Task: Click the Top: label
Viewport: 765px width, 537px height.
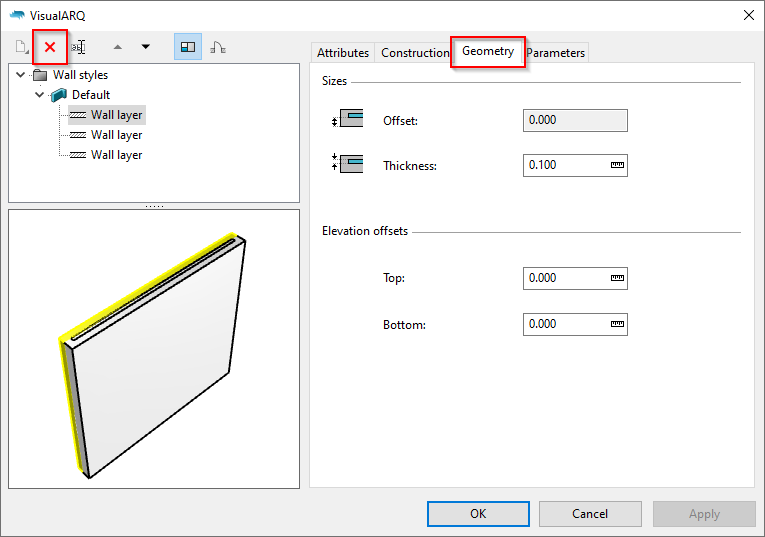Action: pyautogui.click(x=394, y=278)
